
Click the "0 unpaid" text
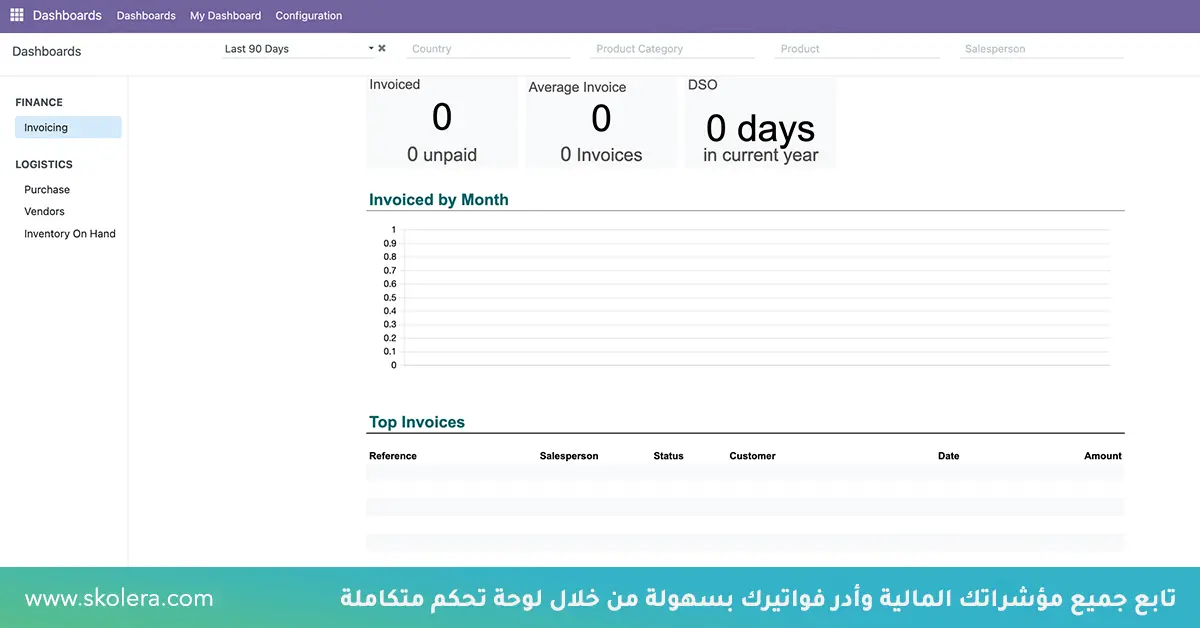point(442,155)
